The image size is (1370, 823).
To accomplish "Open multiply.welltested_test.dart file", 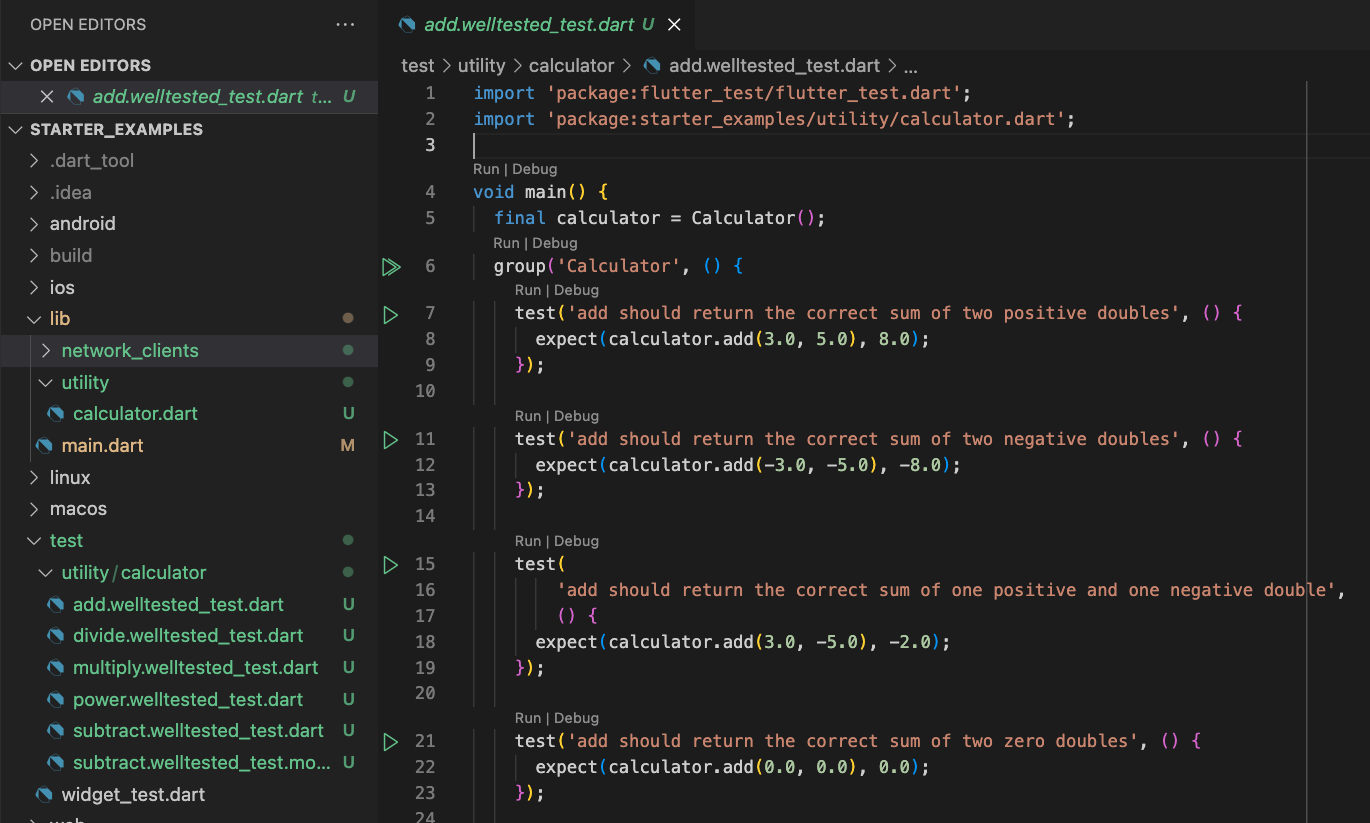I will pos(195,668).
